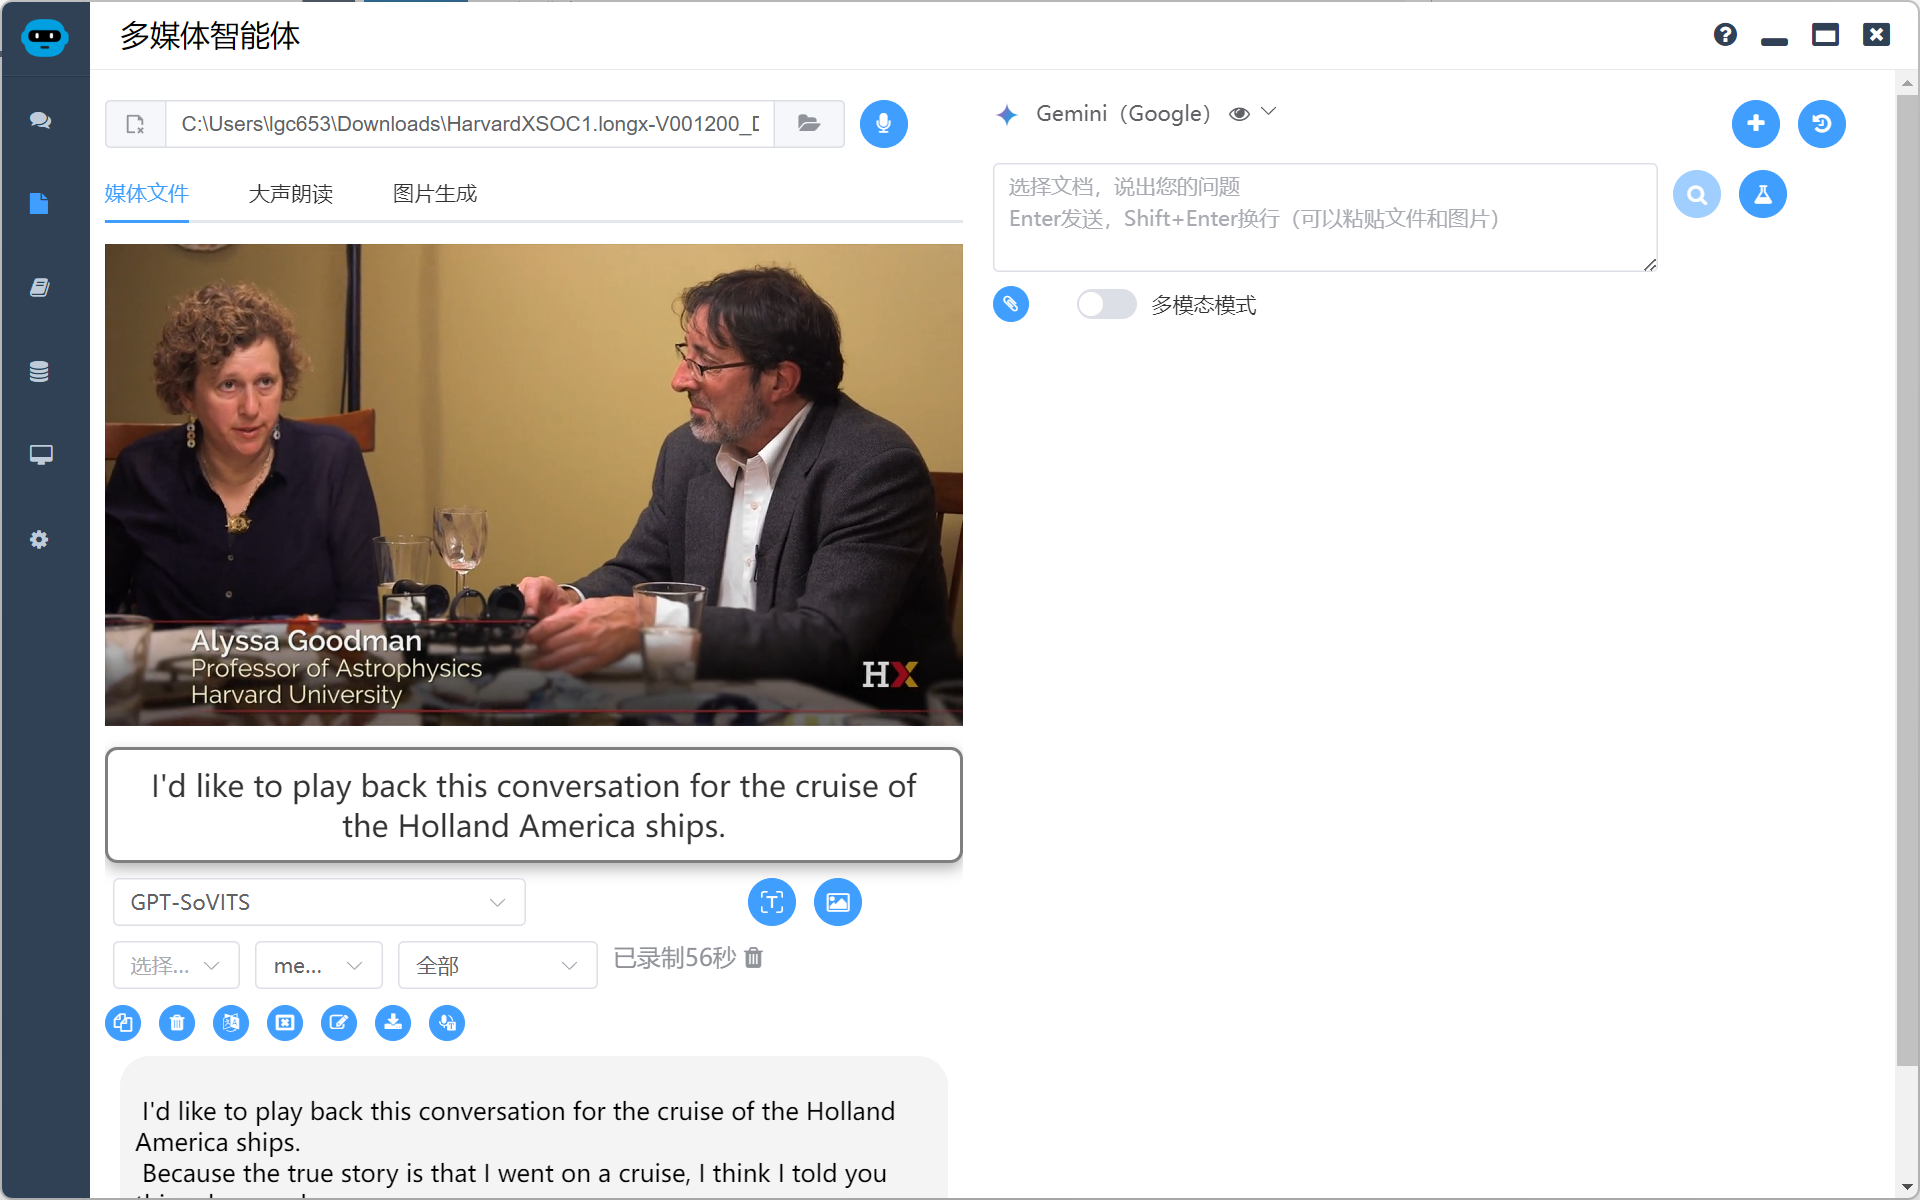Download the transcript using the download icon

coord(393,1023)
